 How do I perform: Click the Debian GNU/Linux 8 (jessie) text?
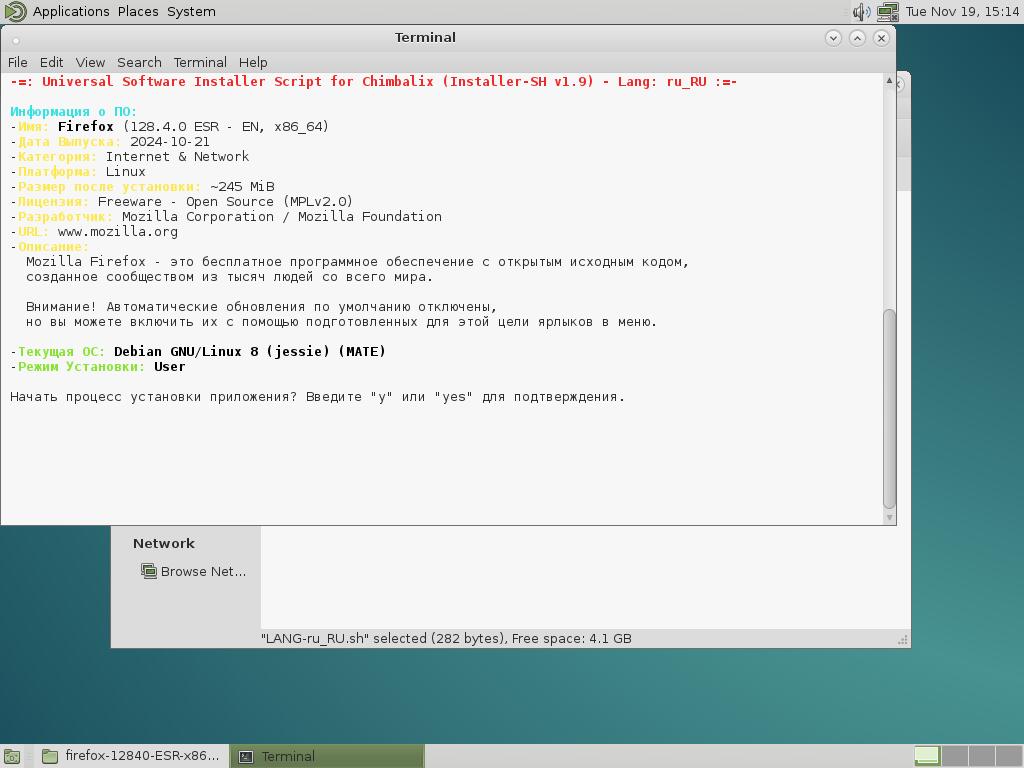click(x=249, y=351)
